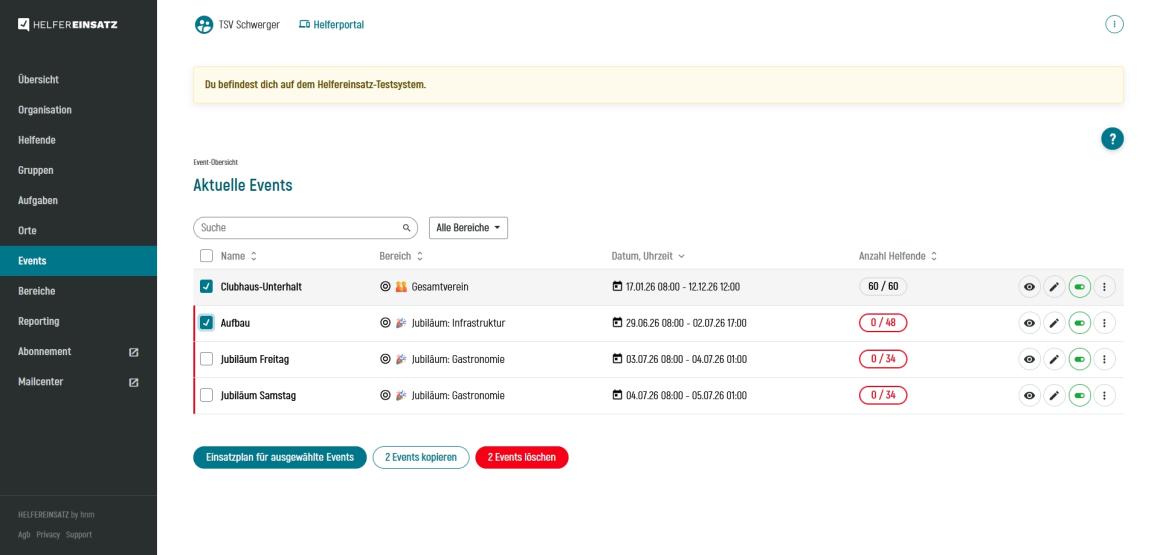The height and width of the screenshot is (555, 1160).
Task: Click the red 2 Events löschen button
Action: [x=522, y=457]
